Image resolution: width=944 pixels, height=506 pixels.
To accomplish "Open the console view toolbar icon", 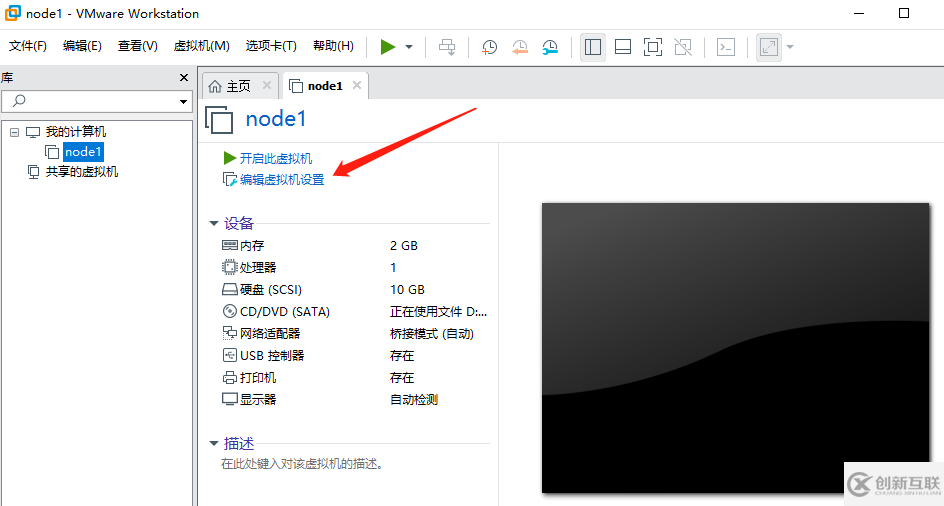I will click(x=725, y=47).
